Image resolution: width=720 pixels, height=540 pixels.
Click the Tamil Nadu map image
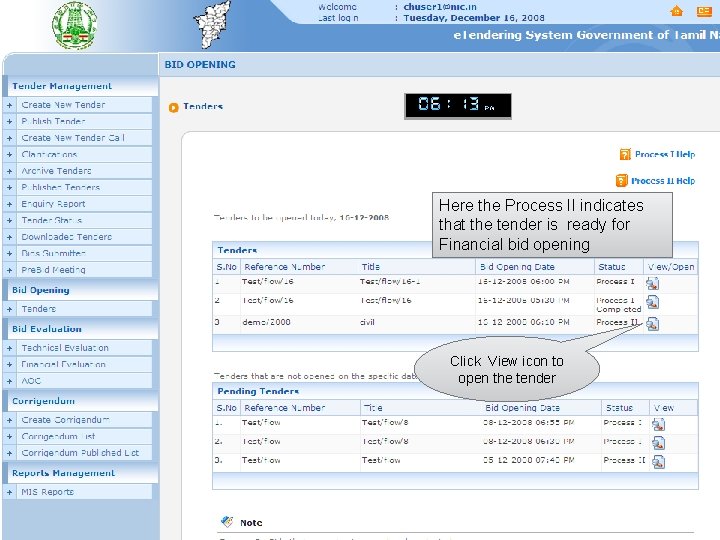coord(213,24)
